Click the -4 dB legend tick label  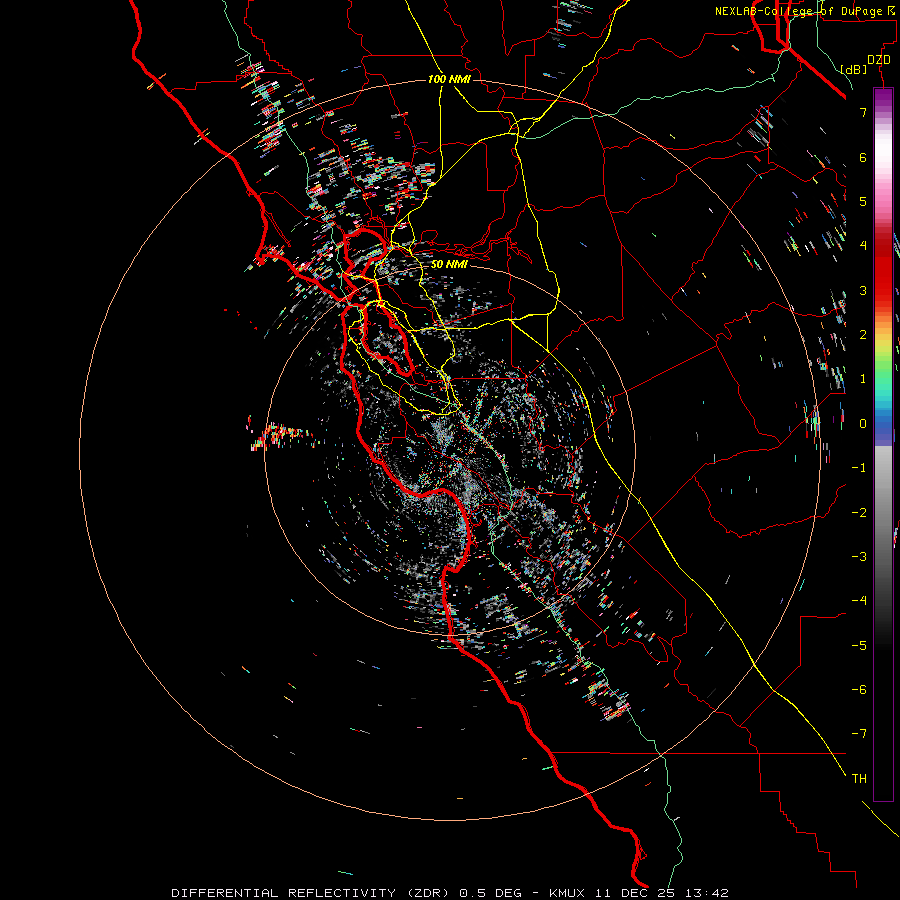(x=859, y=600)
